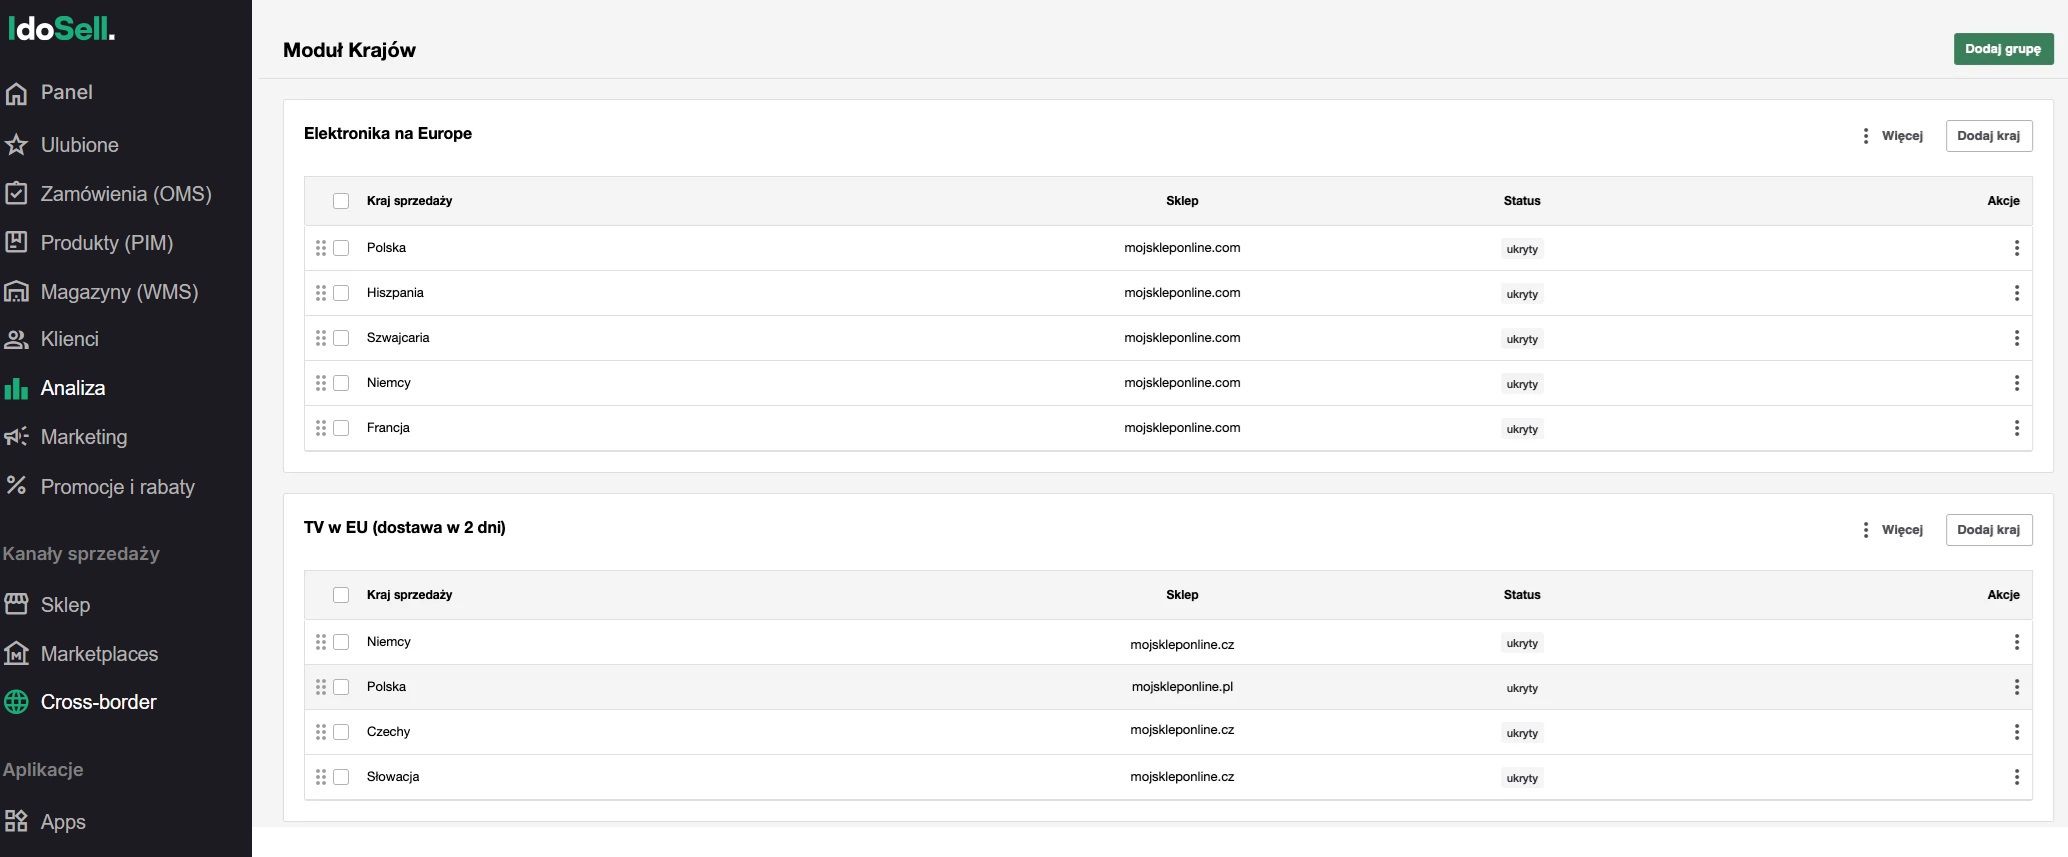
Task: Open actions menu for Francja row
Action: [2016, 428]
